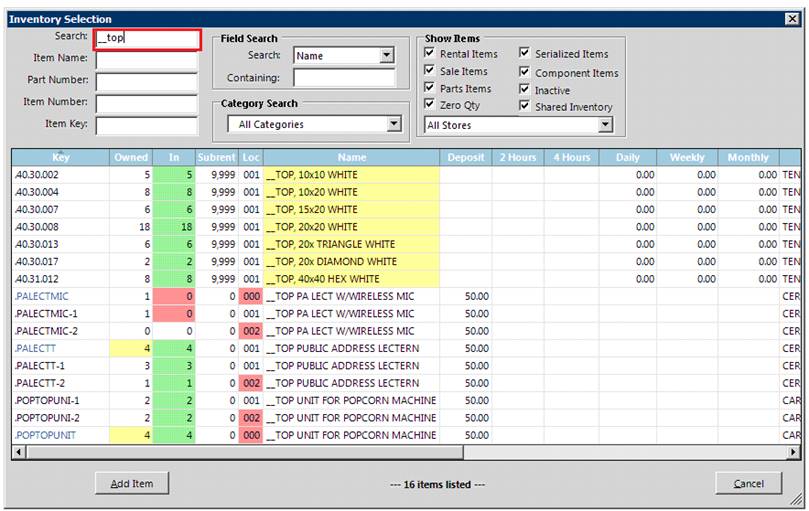This screenshot has width=809, height=511.
Task: Click right arrow of horizontal scrollbar
Action: click(x=795, y=453)
